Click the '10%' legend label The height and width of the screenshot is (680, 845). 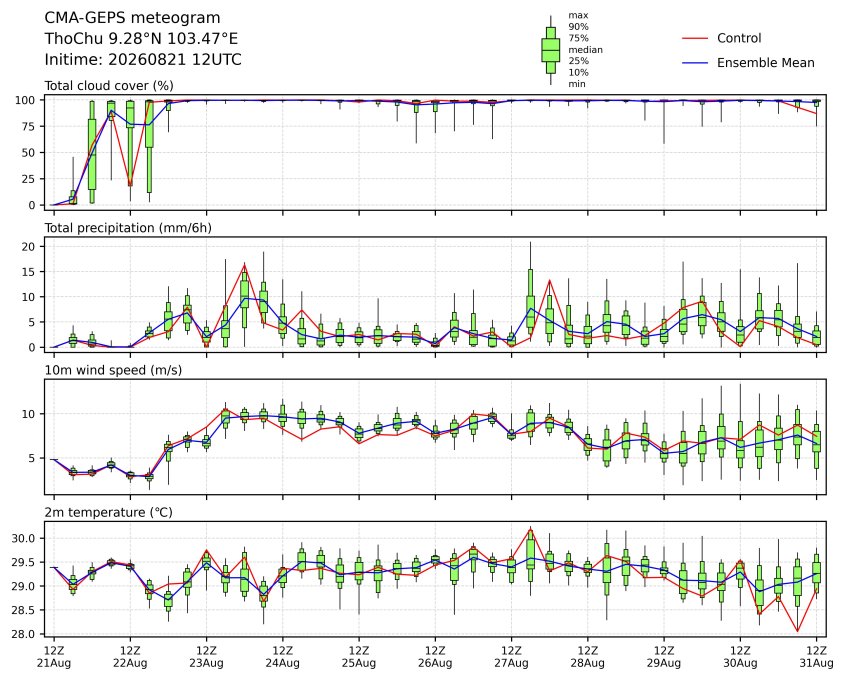[578, 72]
